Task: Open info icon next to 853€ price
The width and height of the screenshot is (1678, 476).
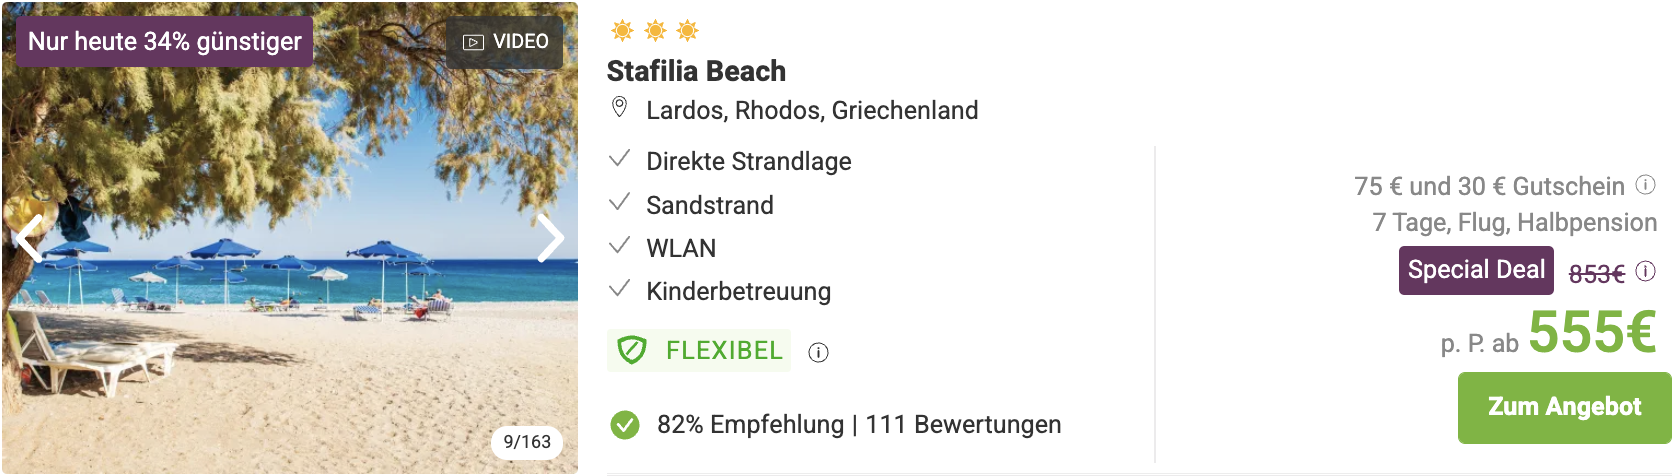Action: (1645, 271)
